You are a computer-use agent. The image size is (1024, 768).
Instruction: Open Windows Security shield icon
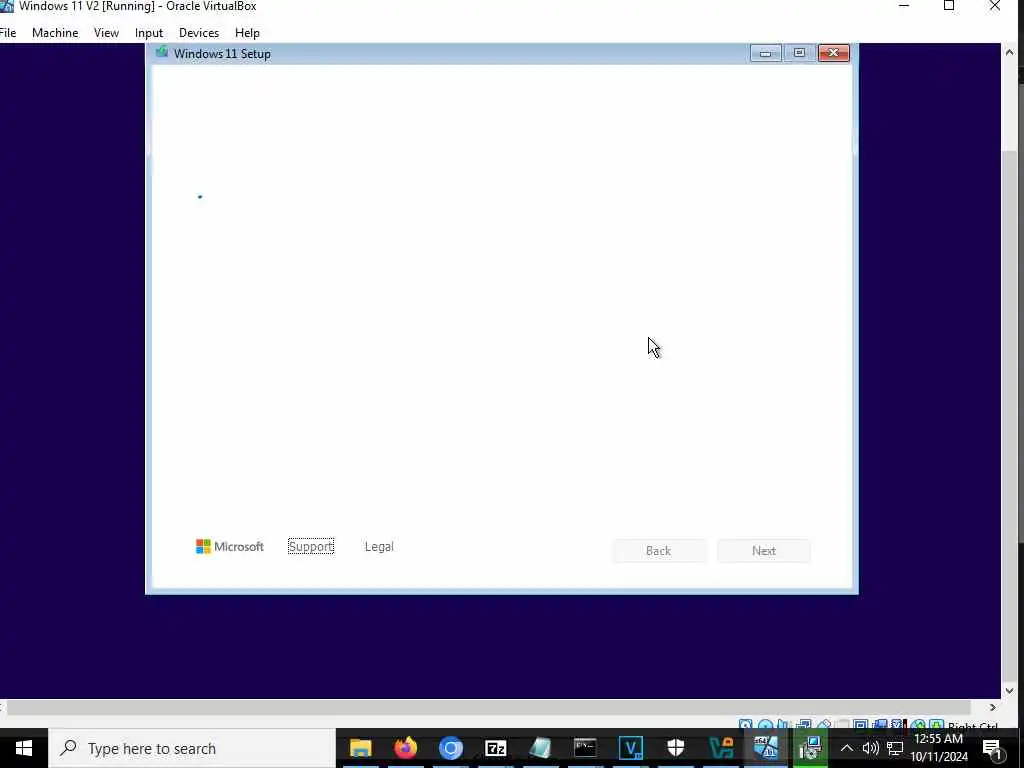coord(676,748)
